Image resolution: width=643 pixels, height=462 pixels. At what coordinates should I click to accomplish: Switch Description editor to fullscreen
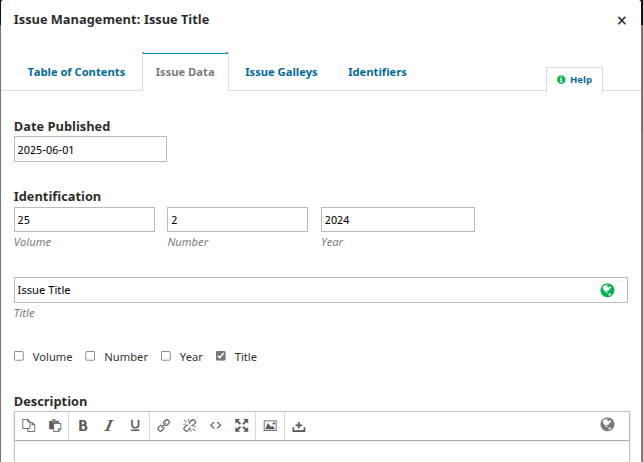tap(241, 425)
